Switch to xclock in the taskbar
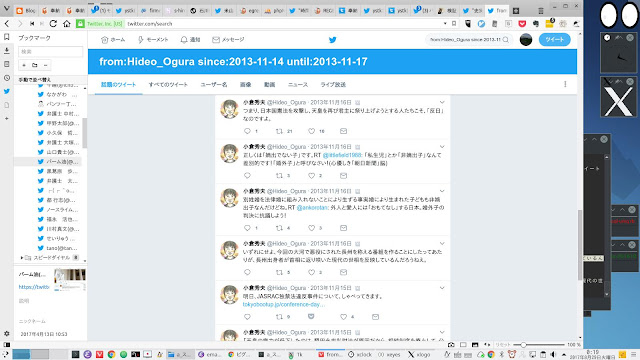The image size is (640, 360). (360, 354)
